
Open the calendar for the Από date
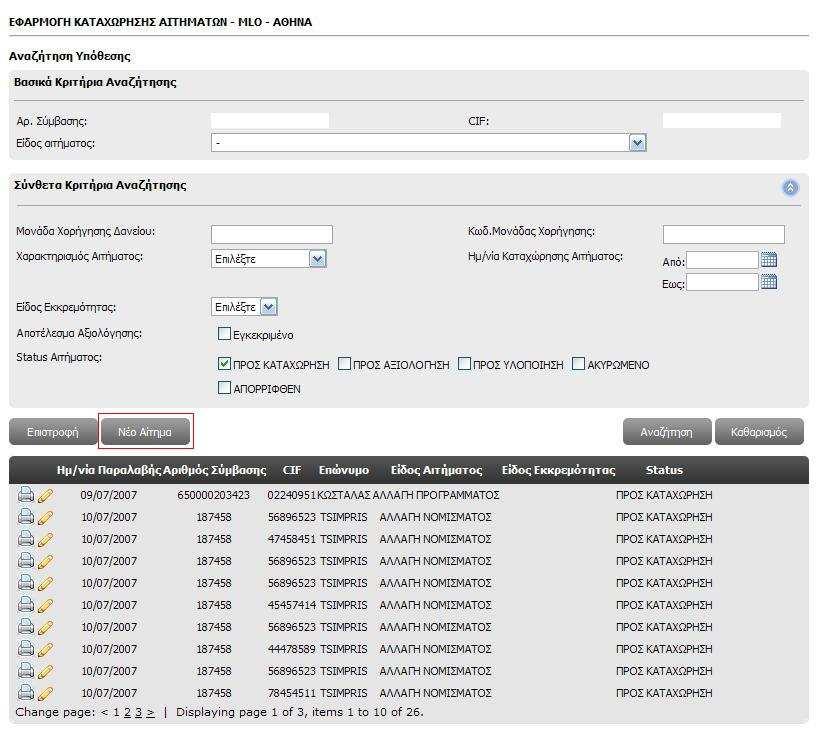point(769,259)
